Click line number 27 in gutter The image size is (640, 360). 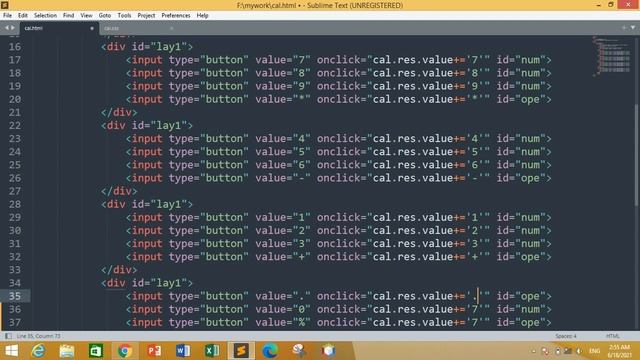point(15,191)
